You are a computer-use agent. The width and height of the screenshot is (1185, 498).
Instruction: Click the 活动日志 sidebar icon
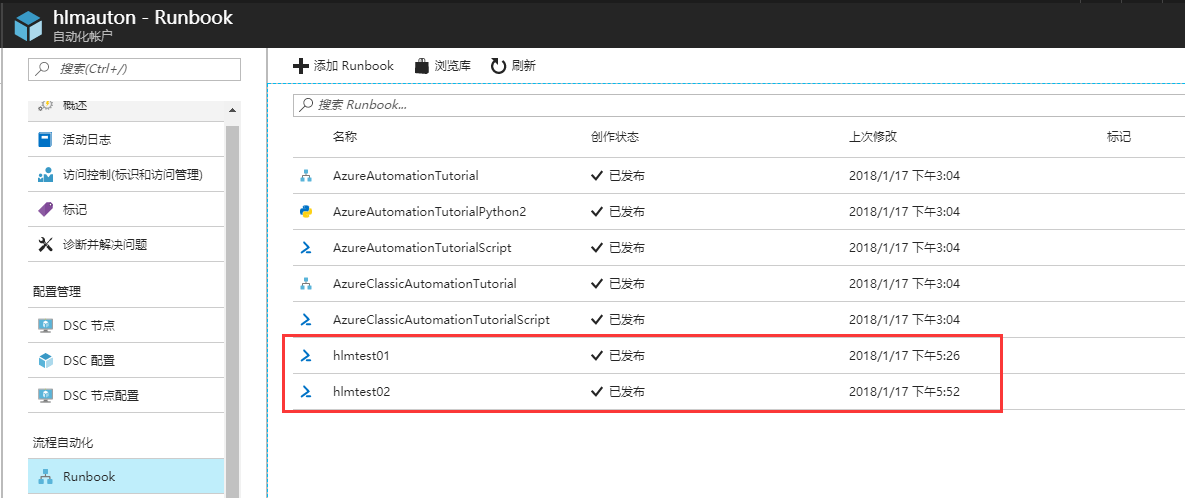tap(45, 140)
